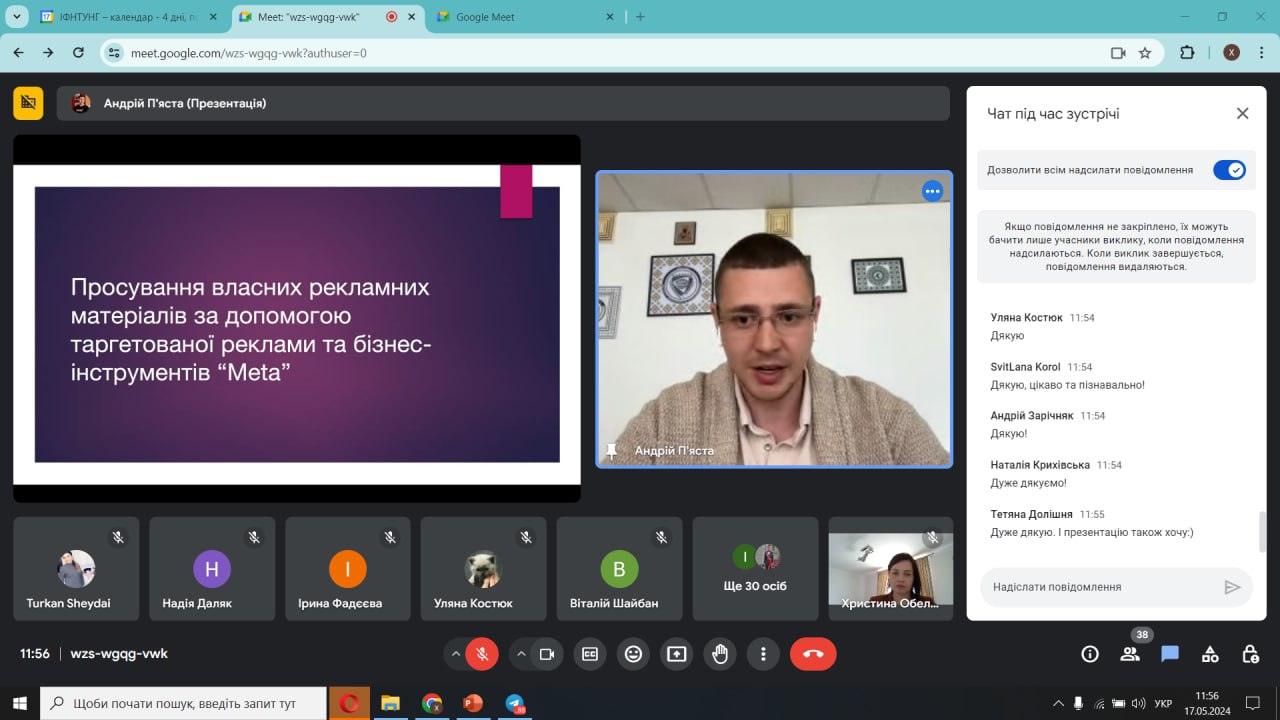1280x720 pixels.
Task: Open three-dot options on Андрій П'яста video
Action: tap(932, 191)
